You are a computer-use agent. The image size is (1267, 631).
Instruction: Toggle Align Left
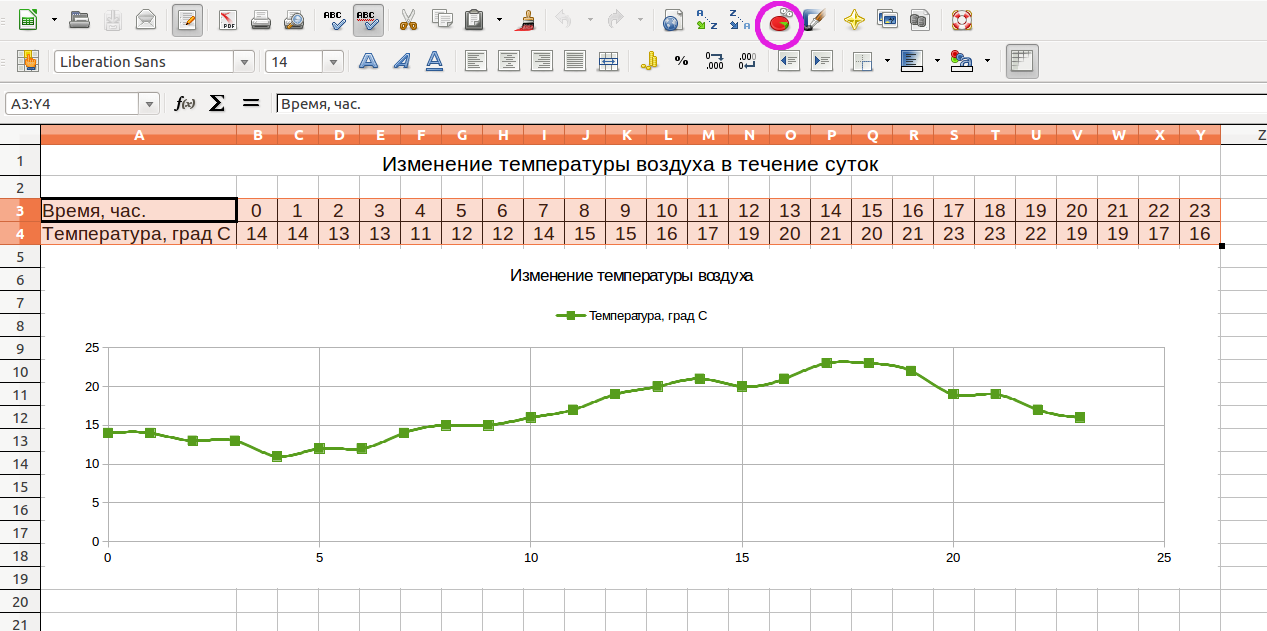click(475, 61)
